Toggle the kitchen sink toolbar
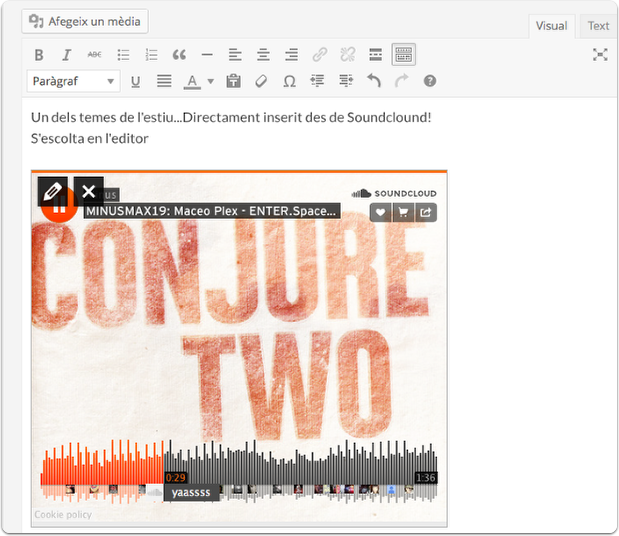The height and width of the screenshot is (536, 619). [x=403, y=54]
